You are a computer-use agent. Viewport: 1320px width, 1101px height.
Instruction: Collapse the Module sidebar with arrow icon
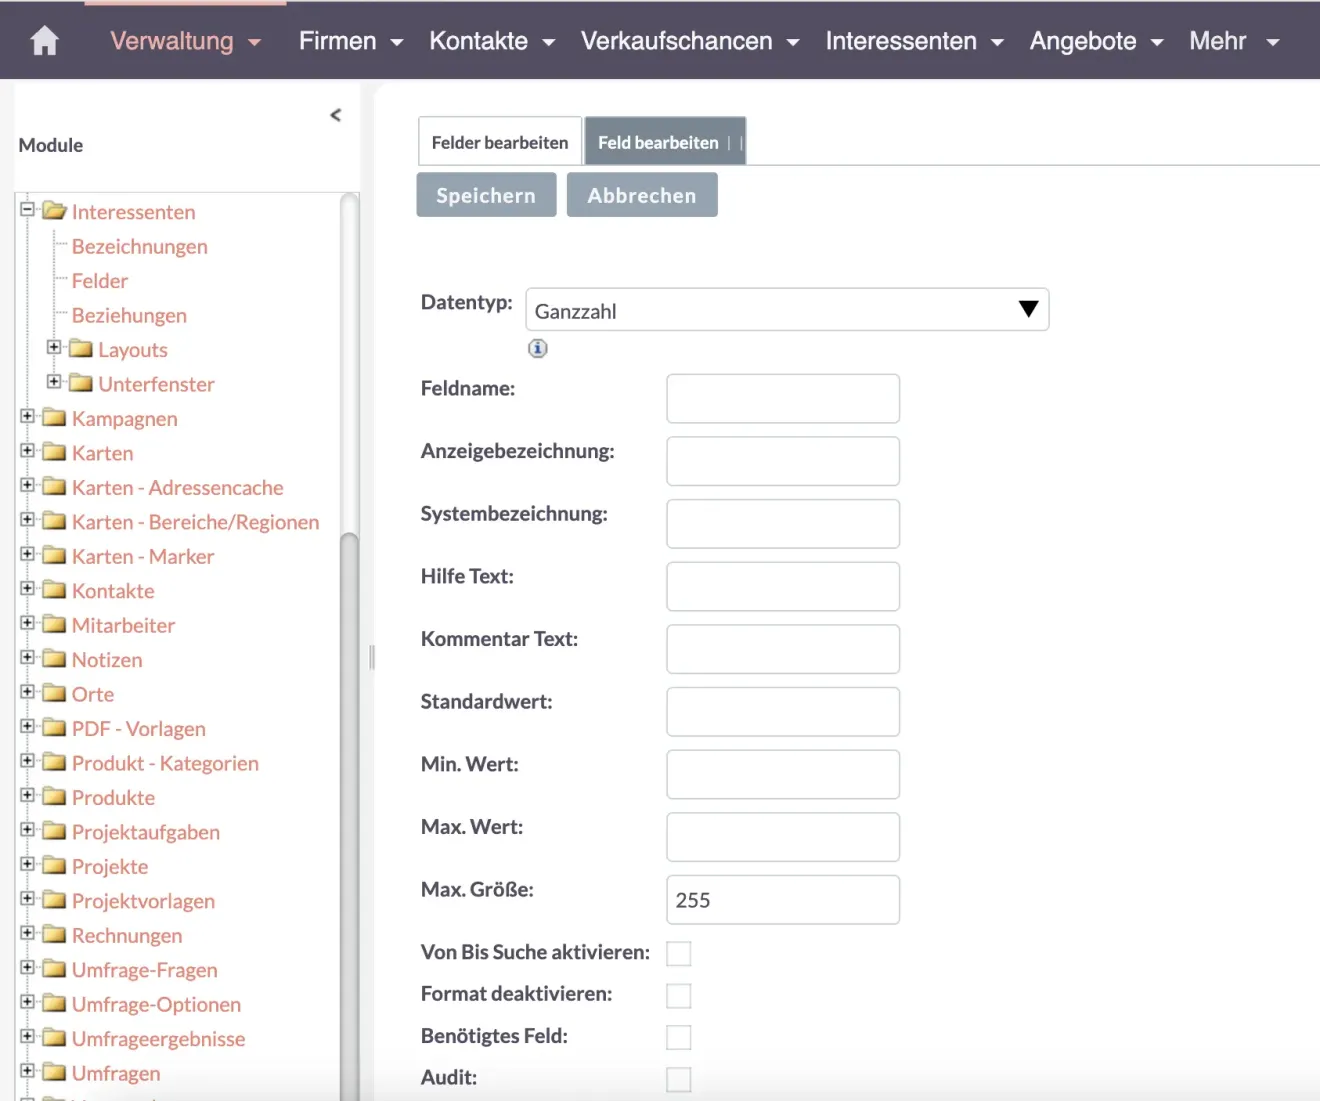pyautogui.click(x=336, y=115)
